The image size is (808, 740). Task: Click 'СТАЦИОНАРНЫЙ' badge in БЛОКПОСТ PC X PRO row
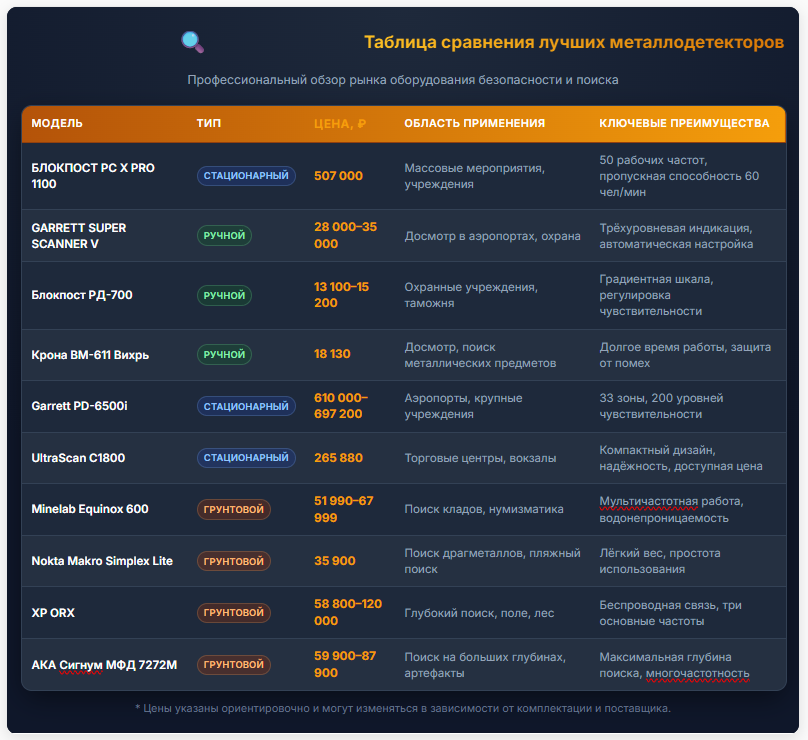(246, 176)
